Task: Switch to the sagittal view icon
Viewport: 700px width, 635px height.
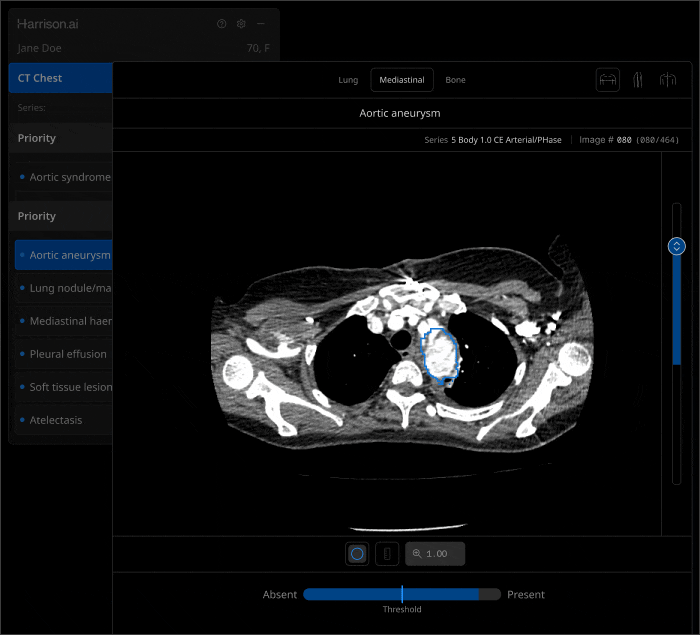Action: click(638, 80)
